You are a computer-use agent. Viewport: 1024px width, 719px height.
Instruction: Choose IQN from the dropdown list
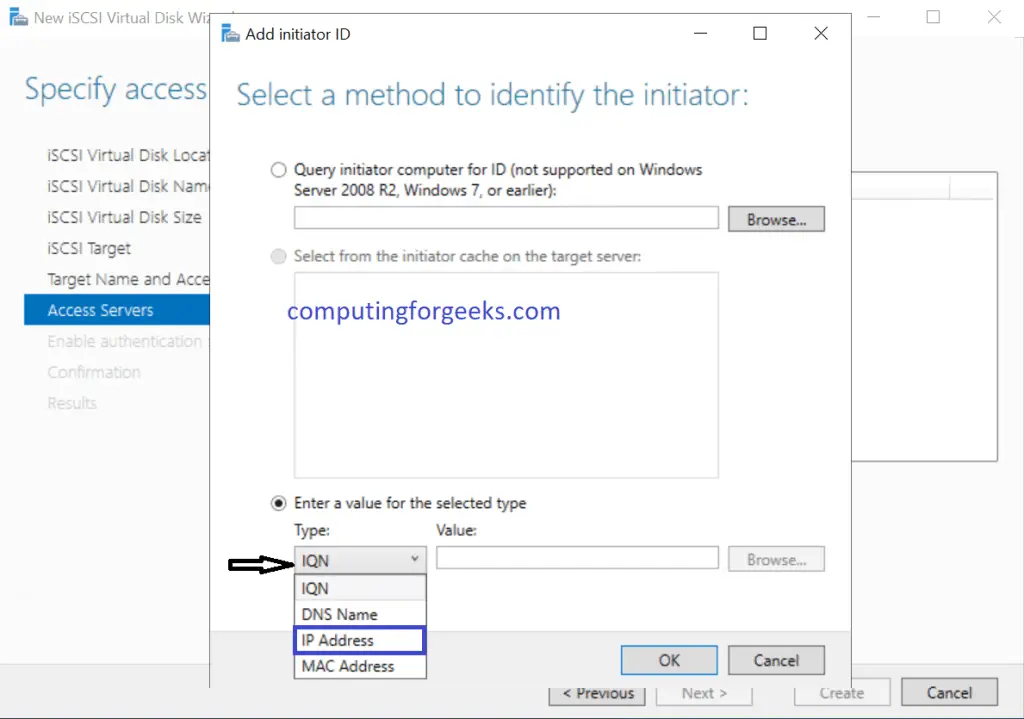(360, 588)
